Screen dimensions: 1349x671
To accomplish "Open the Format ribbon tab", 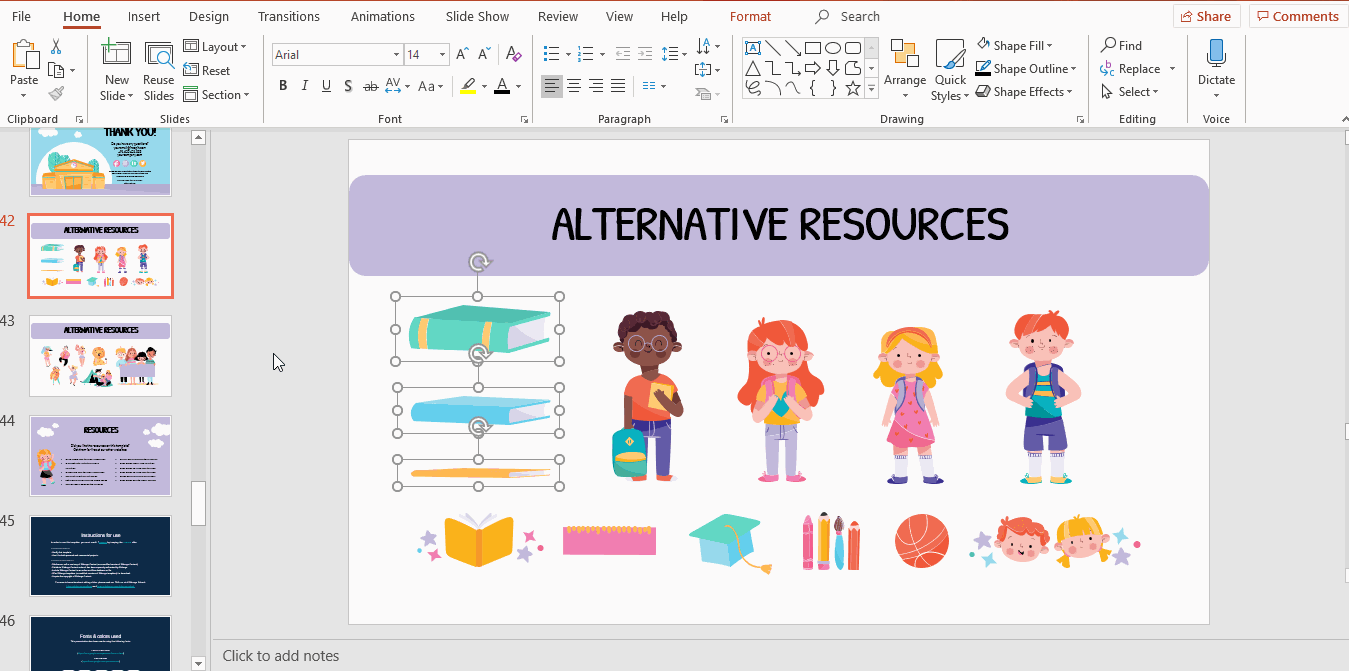I will (x=750, y=16).
